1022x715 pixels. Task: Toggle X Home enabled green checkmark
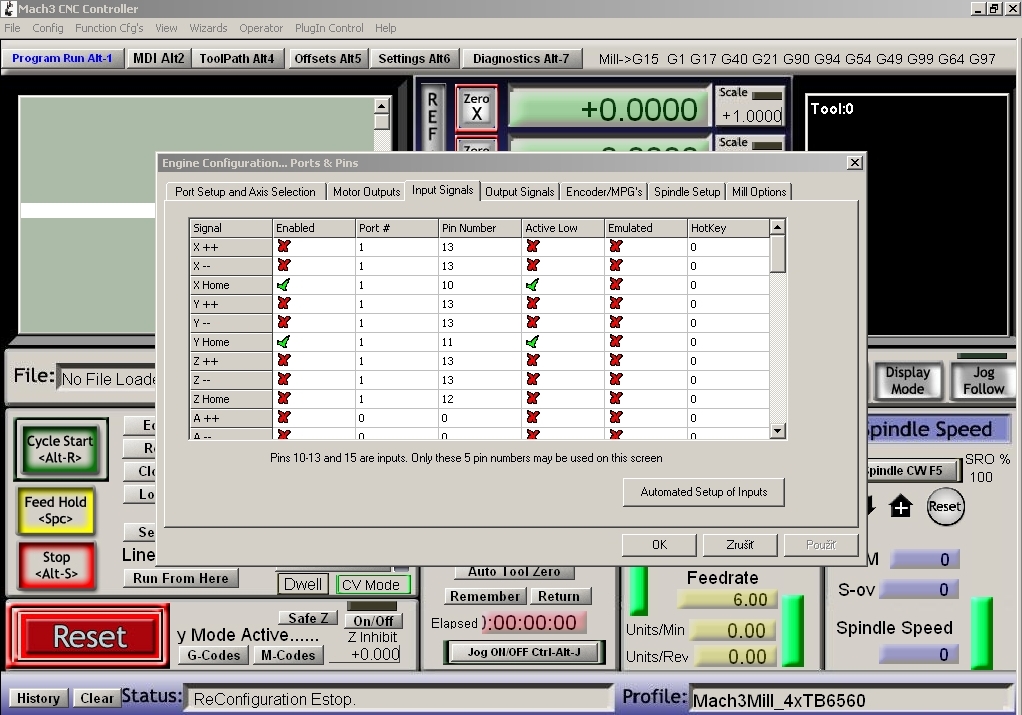pyautogui.click(x=284, y=285)
